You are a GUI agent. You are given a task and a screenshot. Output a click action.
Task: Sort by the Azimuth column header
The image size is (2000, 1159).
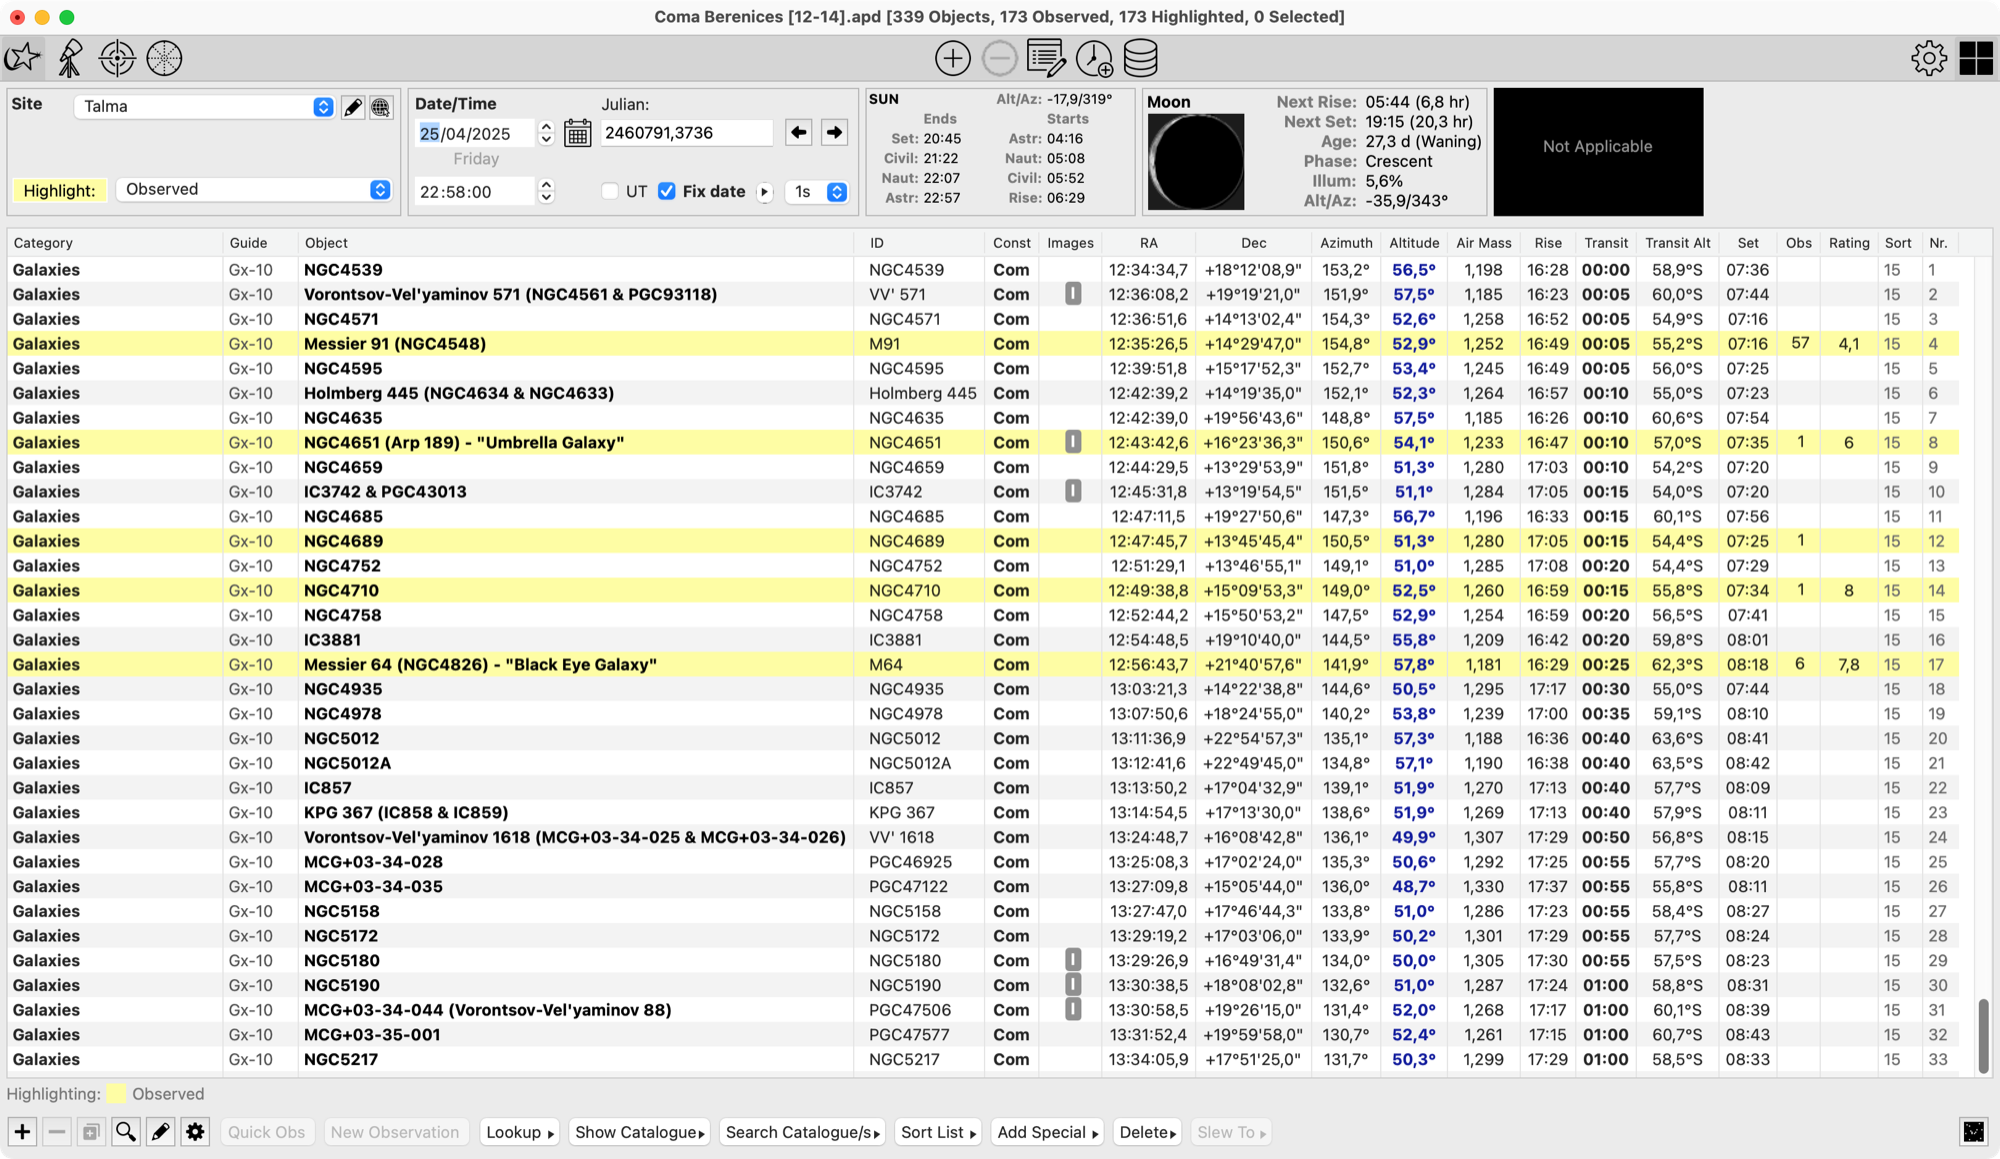pos(1346,243)
